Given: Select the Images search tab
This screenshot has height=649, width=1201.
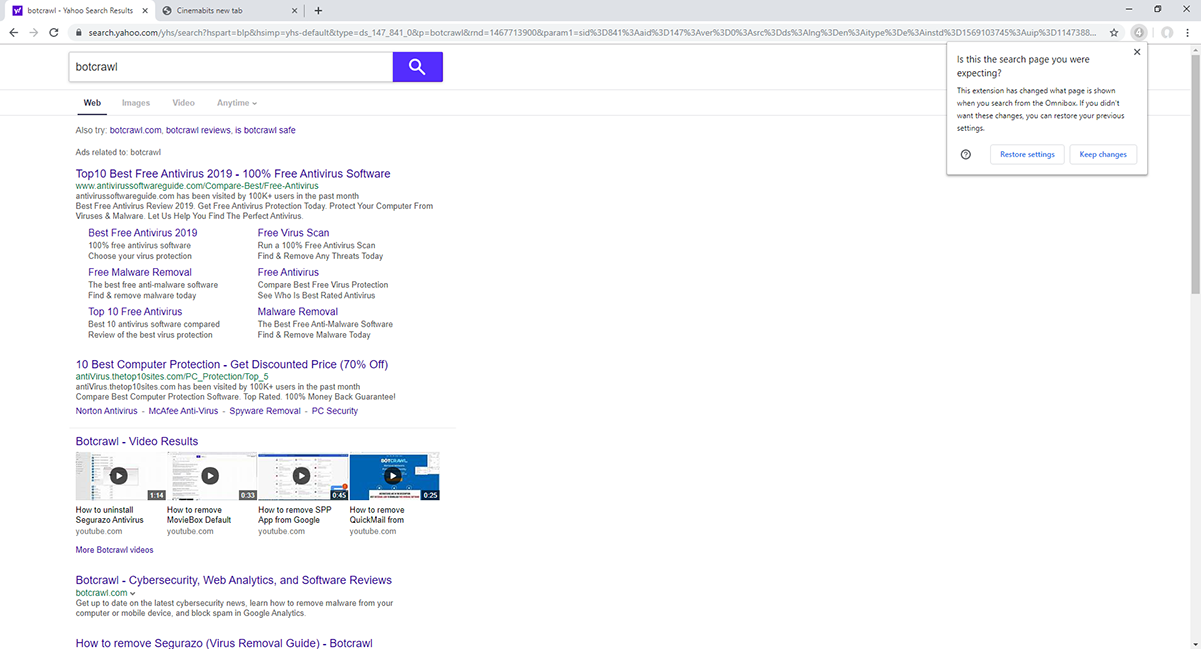Looking at the screenshot, I should tap(136, 103).
